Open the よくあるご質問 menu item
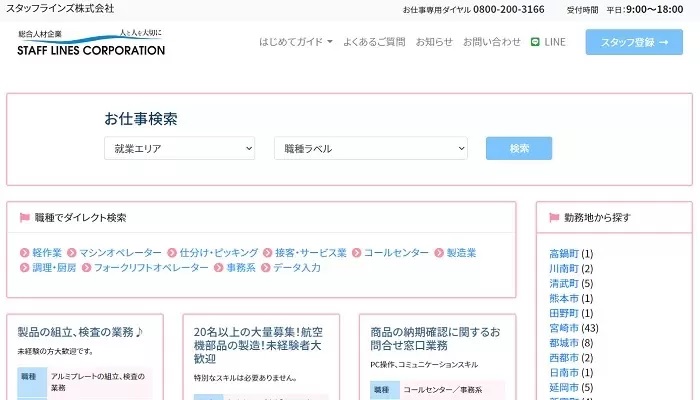This screenshot has width=700, height=400. pyautogui.click(x=373, y=43)
